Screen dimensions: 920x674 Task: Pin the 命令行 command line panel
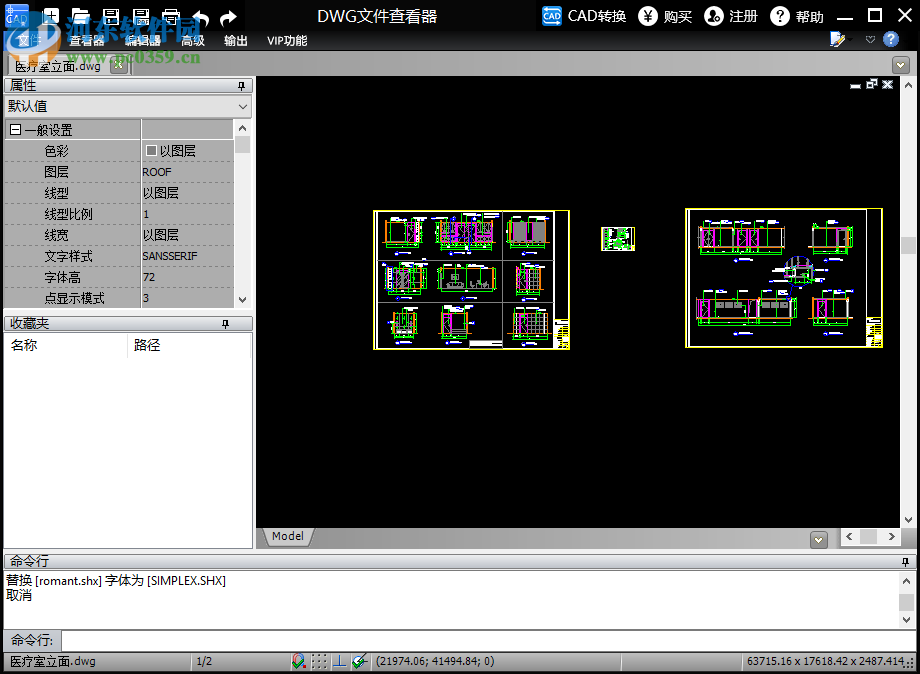click(x=906, y=562)
